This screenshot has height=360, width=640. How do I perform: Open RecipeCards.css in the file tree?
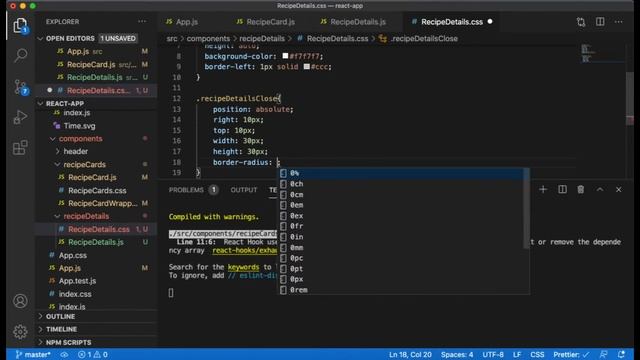tap(96, 191)
